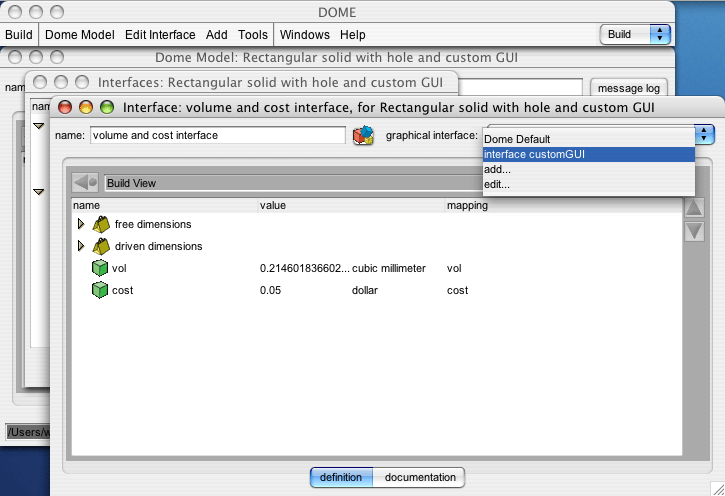Viewport: 725px width, 496px height.
Task: Select the vol row name
Action: tap(119, 269)
